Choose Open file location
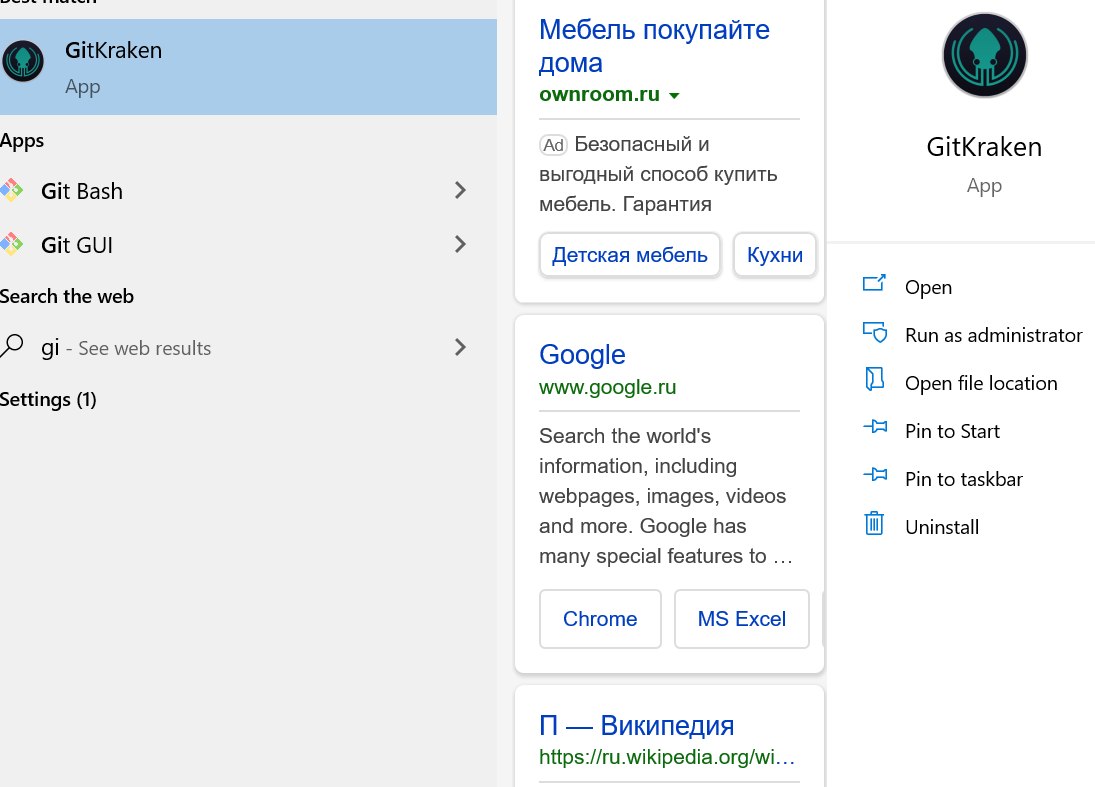 coord(981,383)
